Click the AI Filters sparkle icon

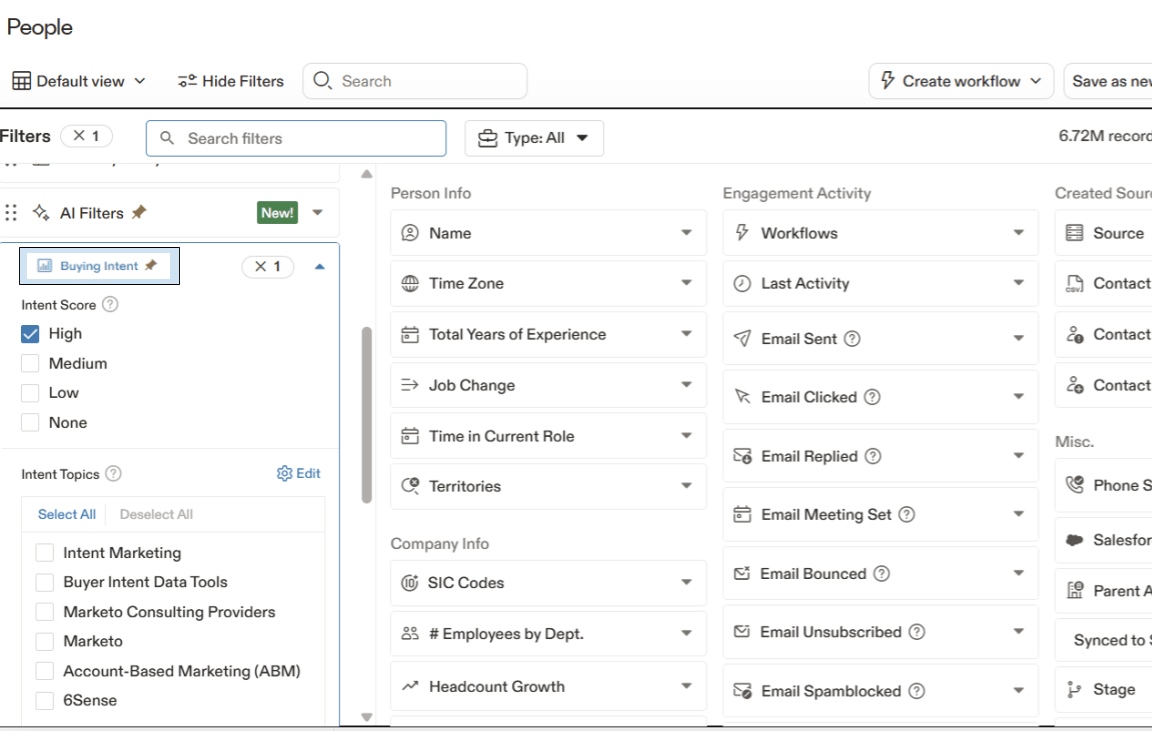(41, 212)
